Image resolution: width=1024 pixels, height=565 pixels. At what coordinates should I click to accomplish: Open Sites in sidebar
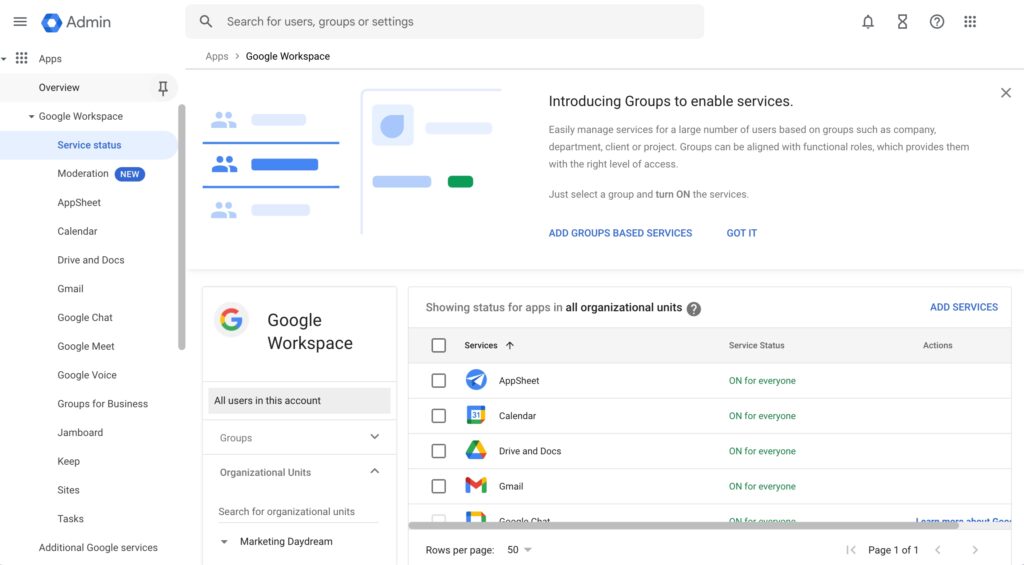[x=69, y=490]
